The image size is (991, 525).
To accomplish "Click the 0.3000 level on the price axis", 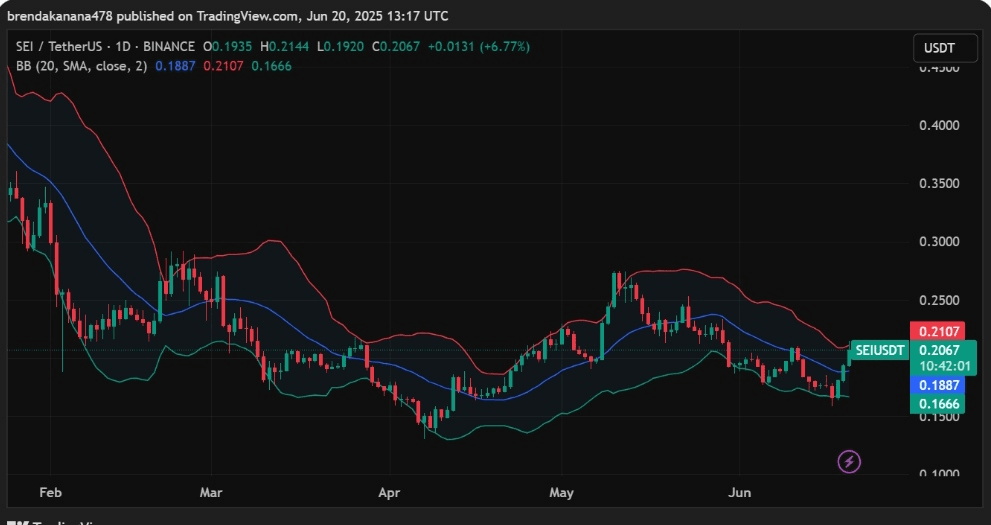I will click(x=939, y=242).
